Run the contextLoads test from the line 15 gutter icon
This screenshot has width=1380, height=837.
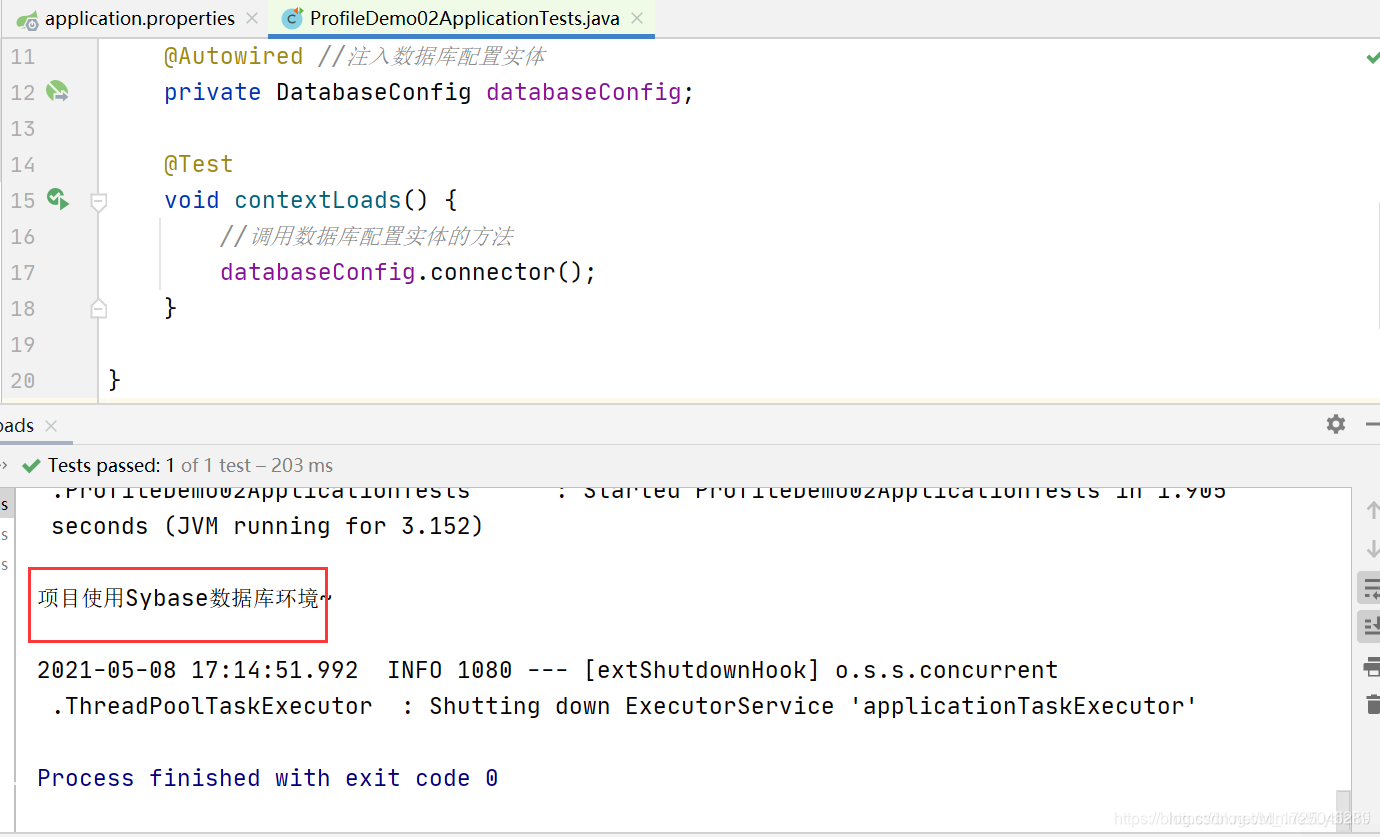[58, 199]
